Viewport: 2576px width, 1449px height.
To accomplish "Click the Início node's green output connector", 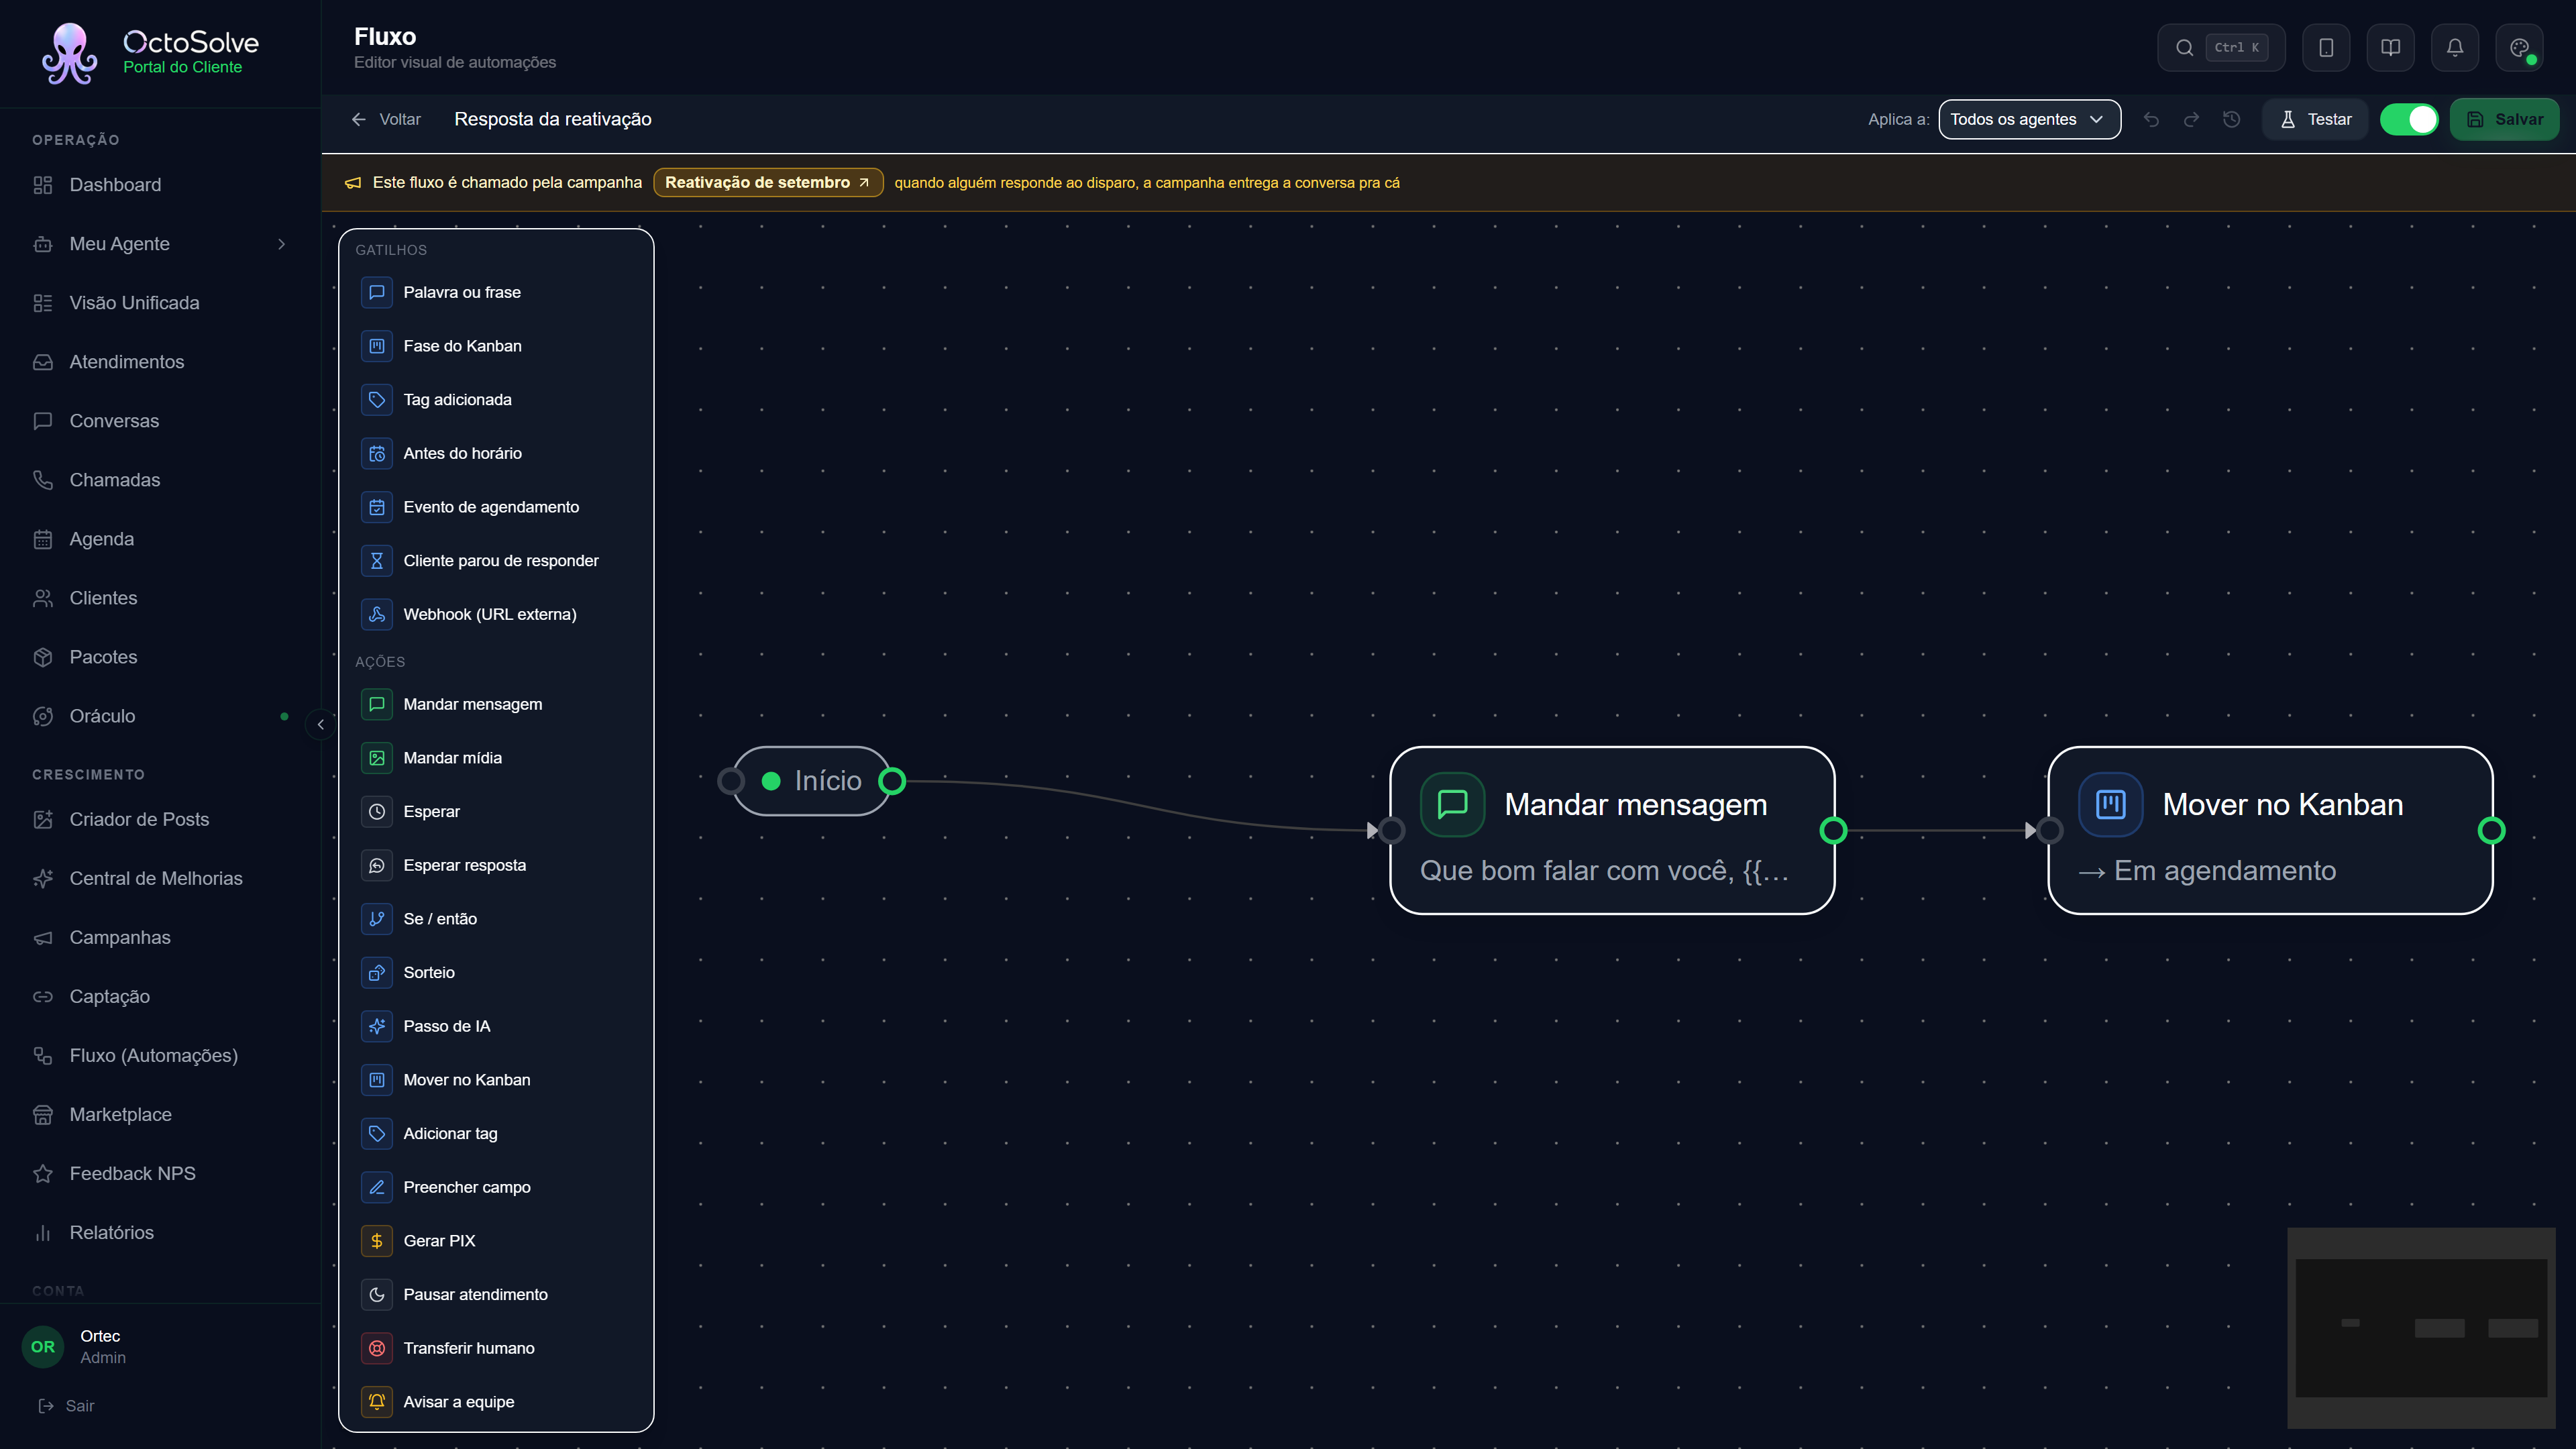I will (892, 781).
